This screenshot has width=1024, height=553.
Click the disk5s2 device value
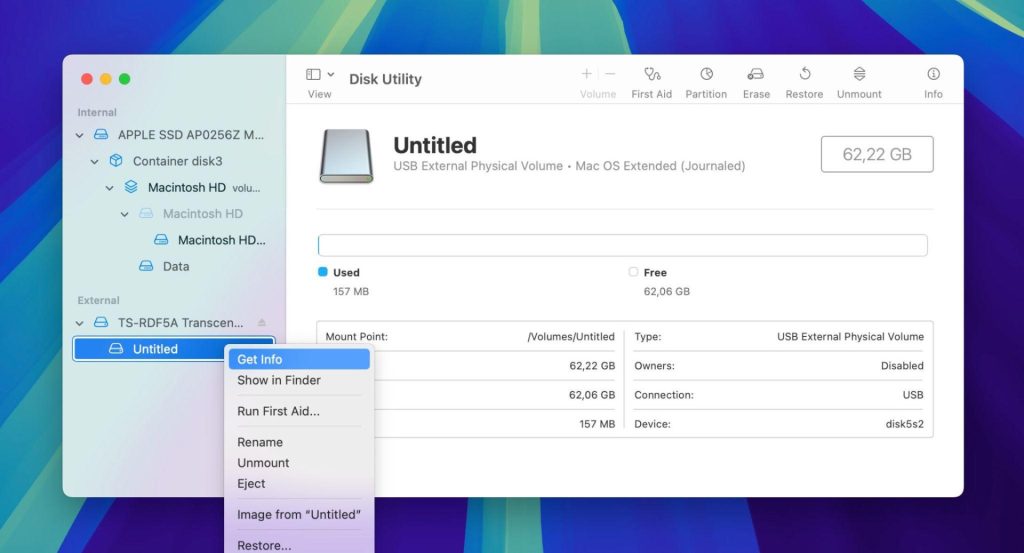(904, 424)
